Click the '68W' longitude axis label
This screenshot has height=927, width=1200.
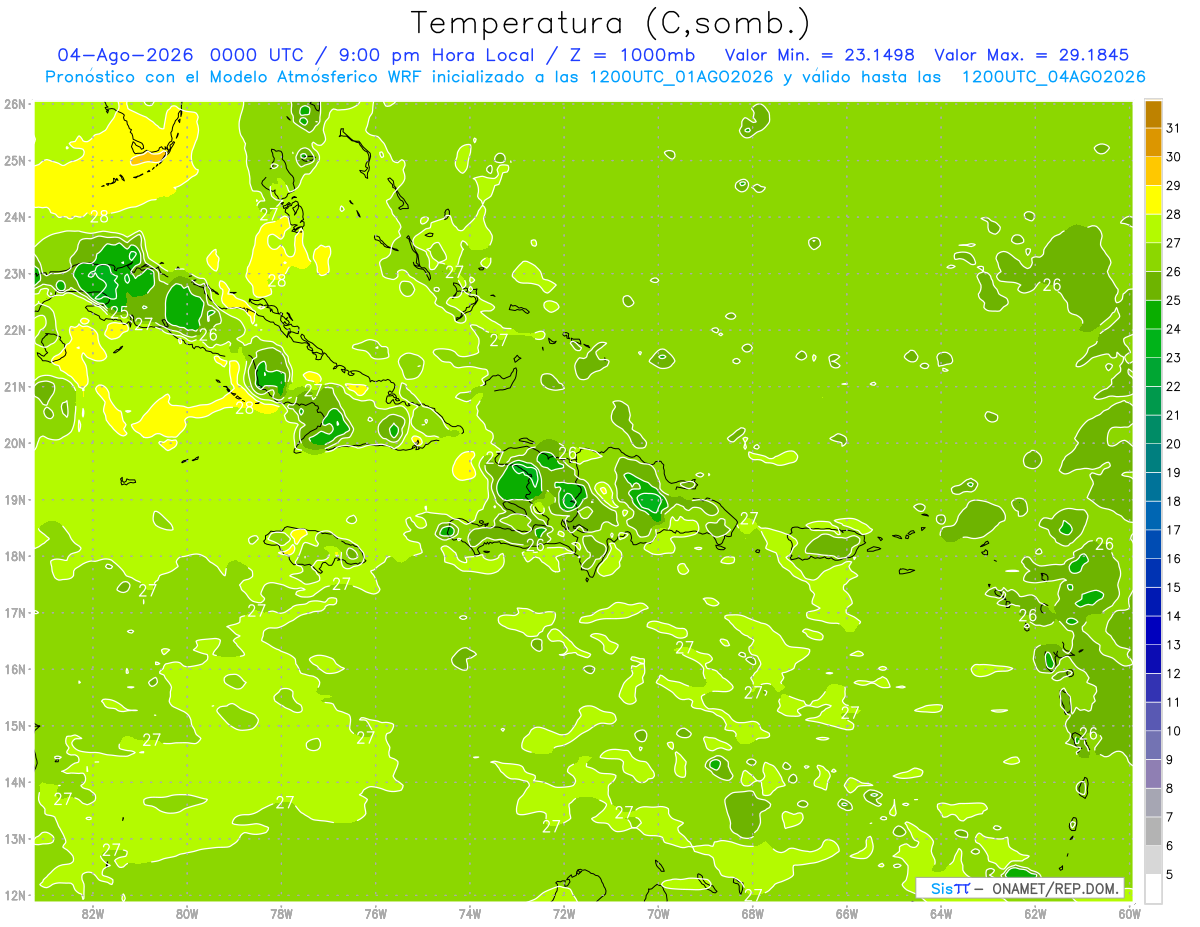tap(753, 913)
